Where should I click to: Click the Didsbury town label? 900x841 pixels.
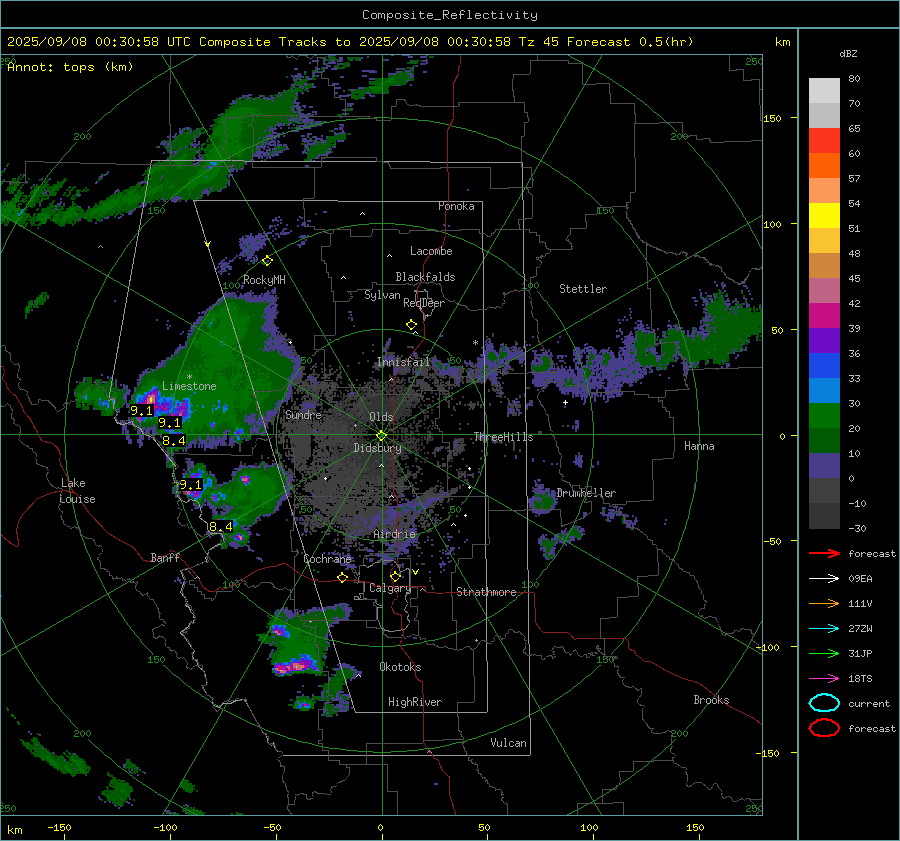tap(377, 448)
